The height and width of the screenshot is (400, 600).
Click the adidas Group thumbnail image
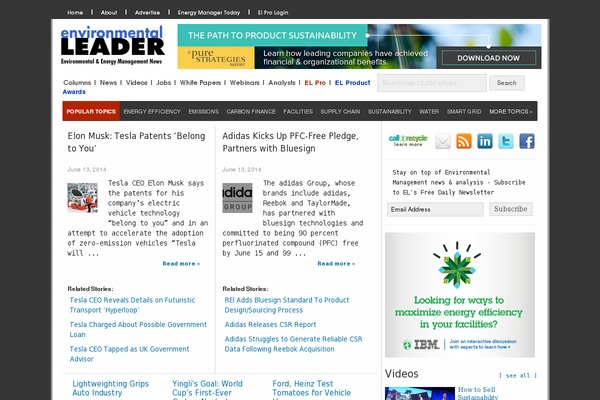pyautogui.click(x=237, y=198)
